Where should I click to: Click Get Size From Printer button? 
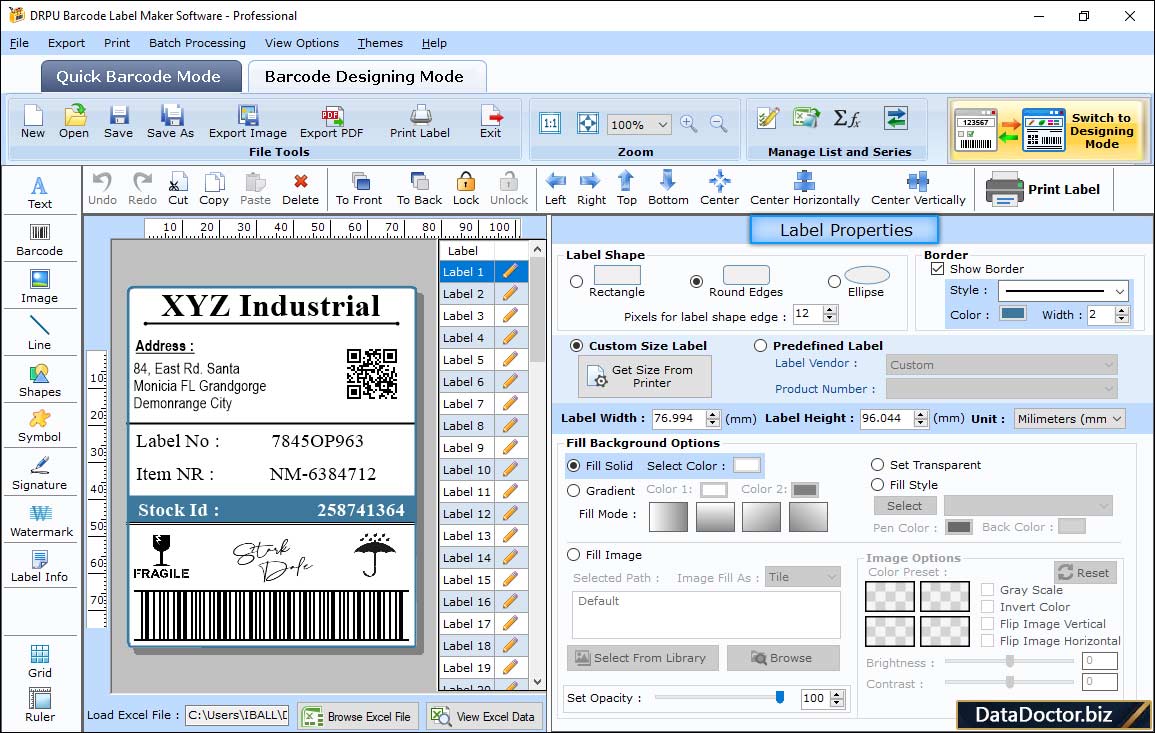tap(645, 376)
